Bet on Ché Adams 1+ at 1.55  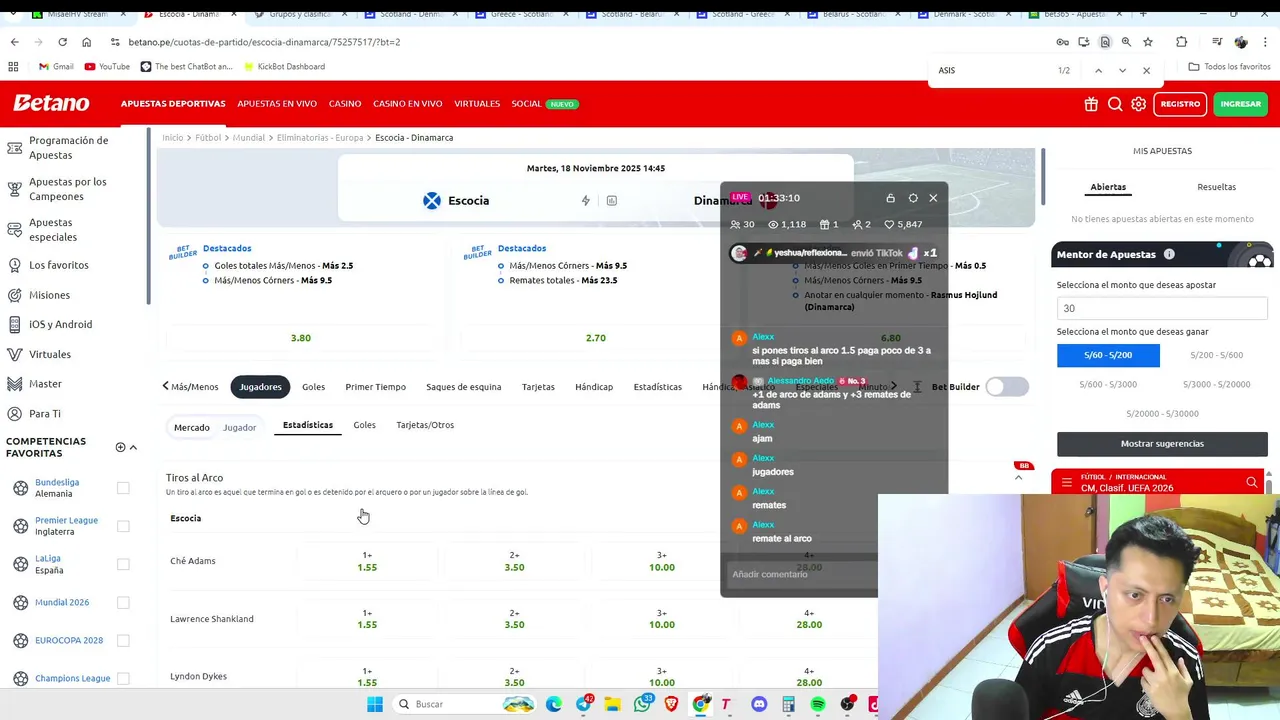tap(367, 561)
